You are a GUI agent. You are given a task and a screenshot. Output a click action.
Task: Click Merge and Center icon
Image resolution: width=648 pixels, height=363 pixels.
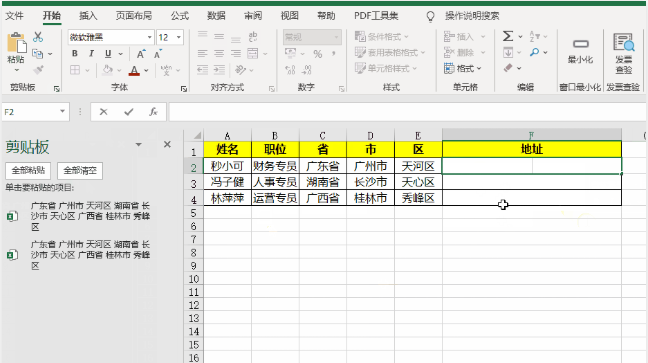click(x=253, y=53)
